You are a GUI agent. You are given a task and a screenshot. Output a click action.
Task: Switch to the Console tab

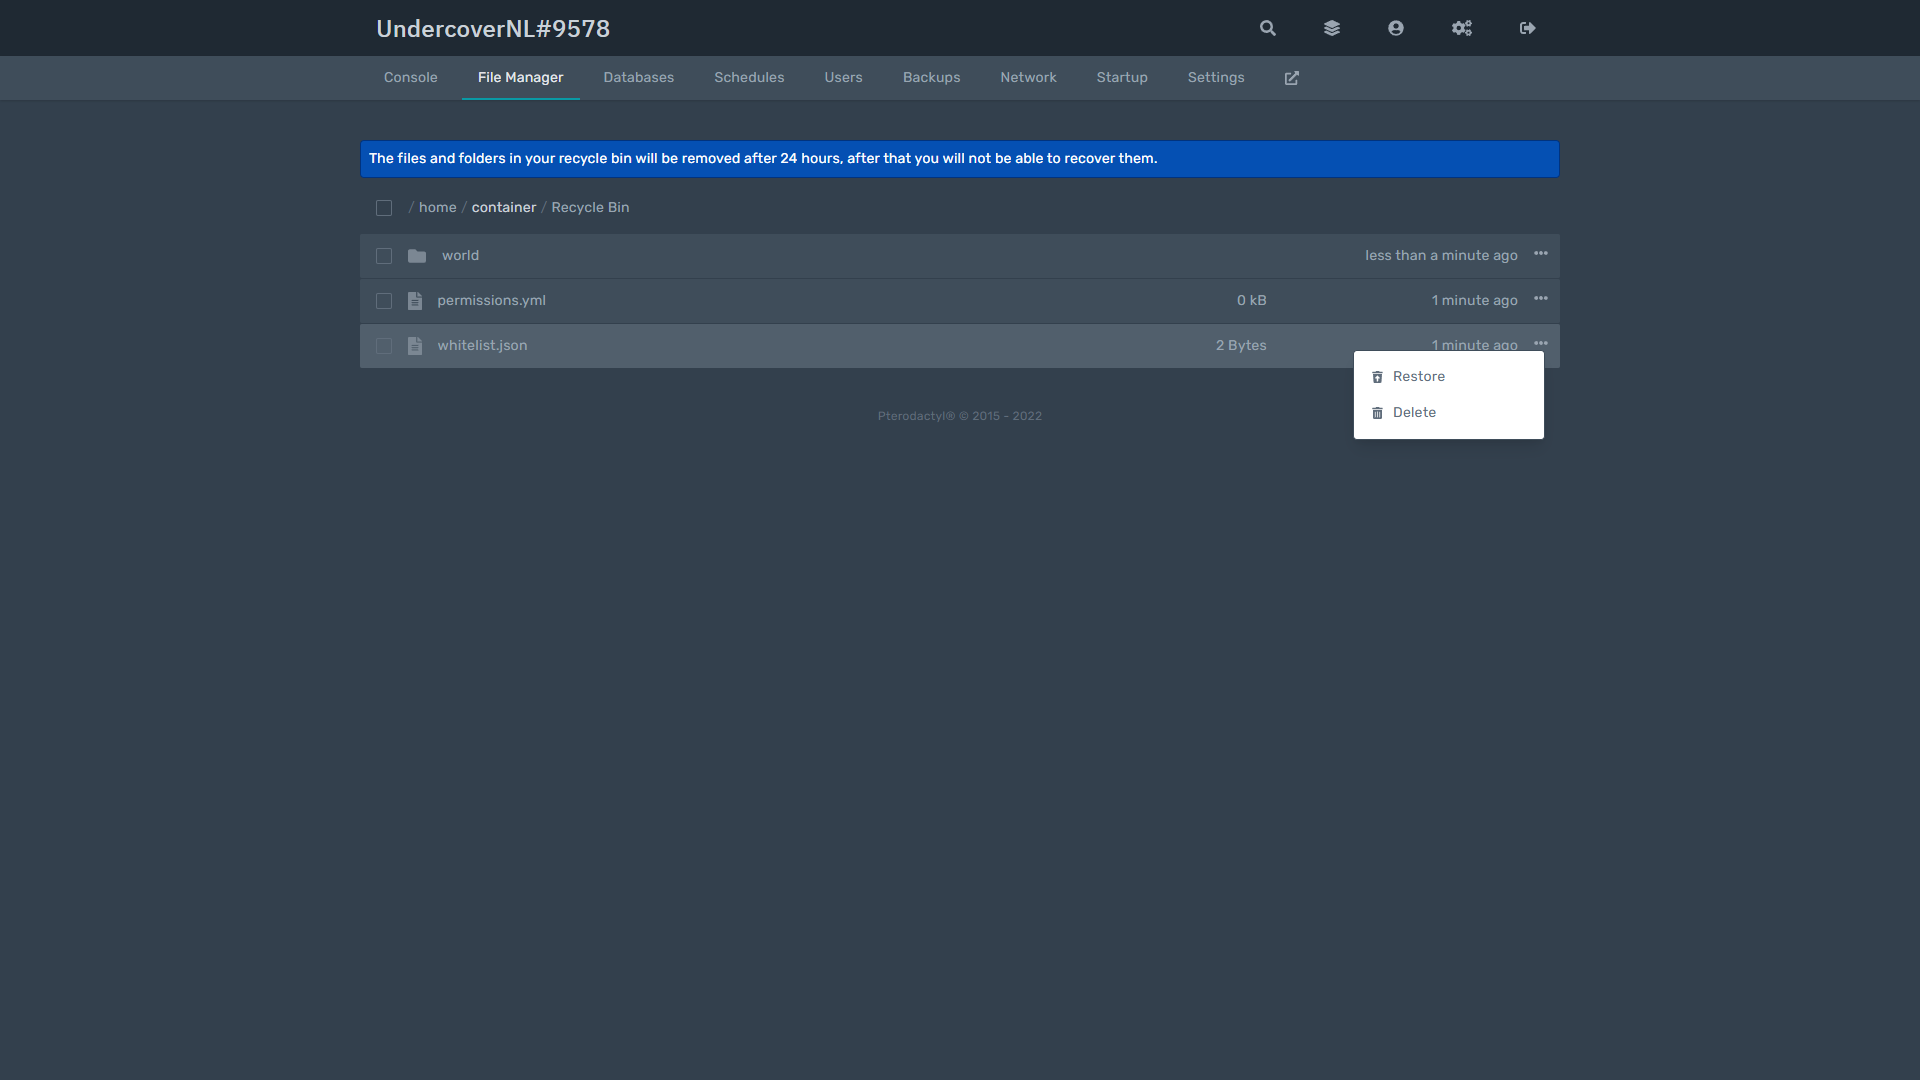pyautogui.click(x=411, y=78)
